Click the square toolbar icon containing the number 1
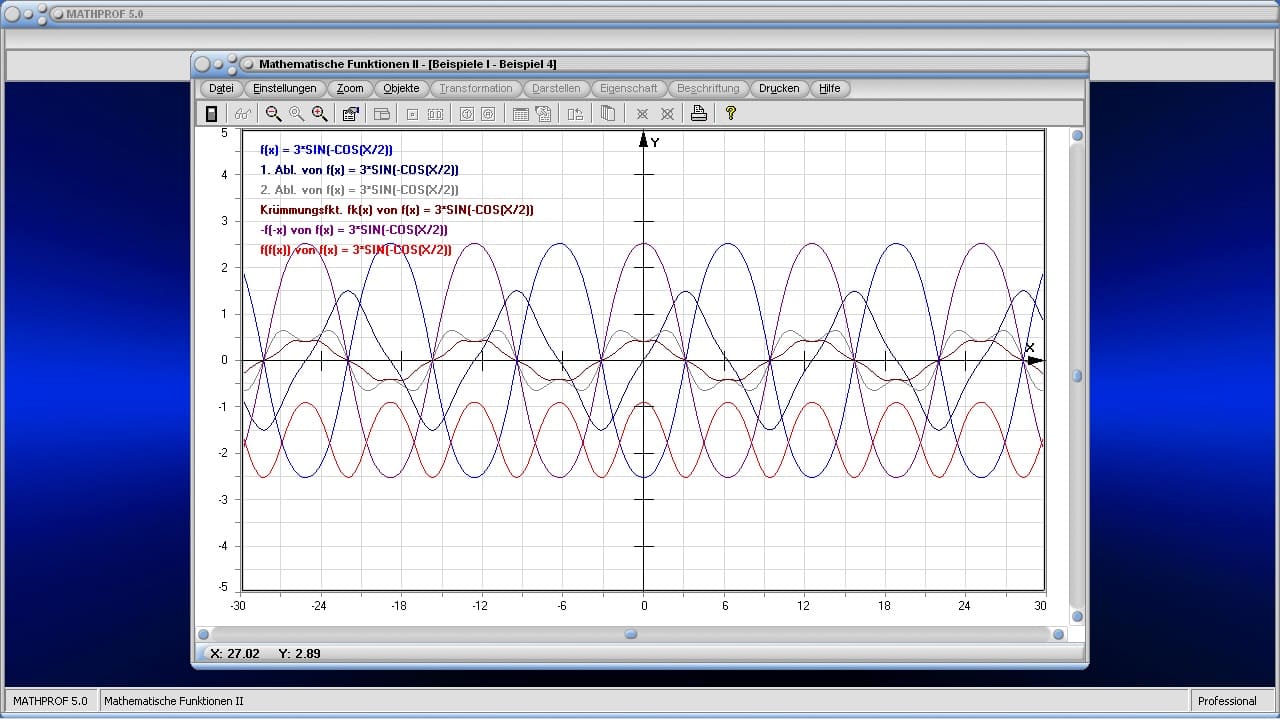Screen dimensions: 1280x720 coord(466,114)
